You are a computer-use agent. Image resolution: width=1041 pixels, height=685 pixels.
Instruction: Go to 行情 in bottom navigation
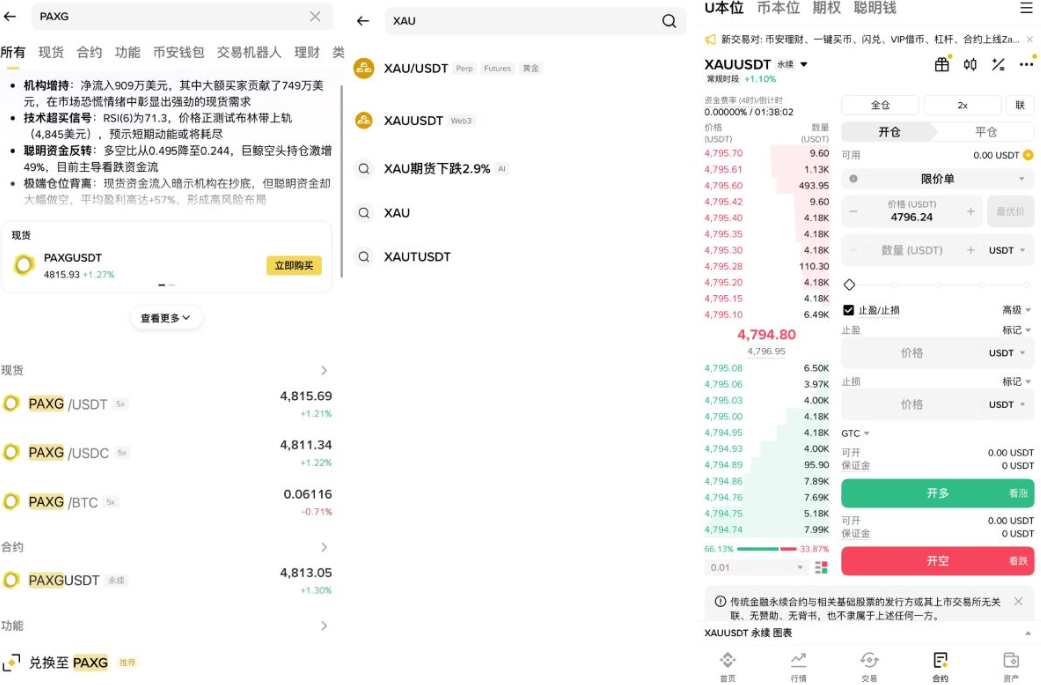coord(799,666)
